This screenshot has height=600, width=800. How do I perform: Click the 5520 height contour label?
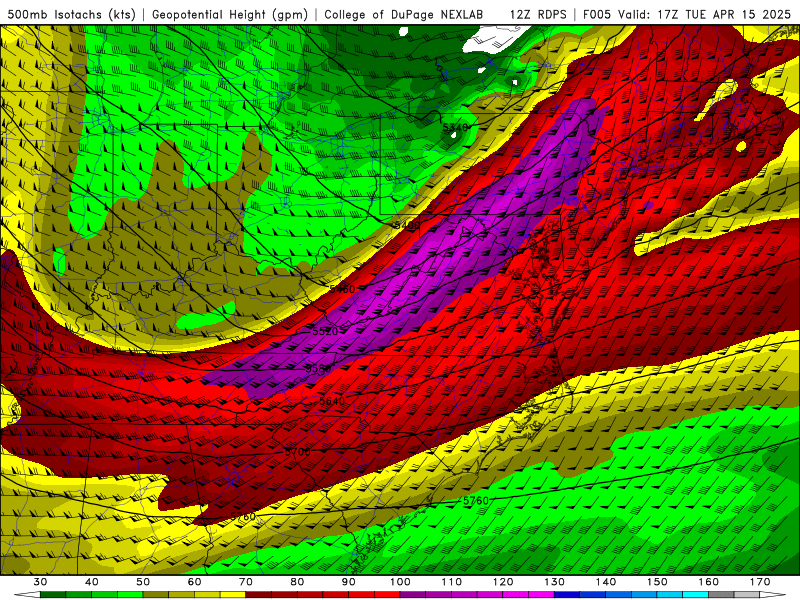(x=325, y=331)
